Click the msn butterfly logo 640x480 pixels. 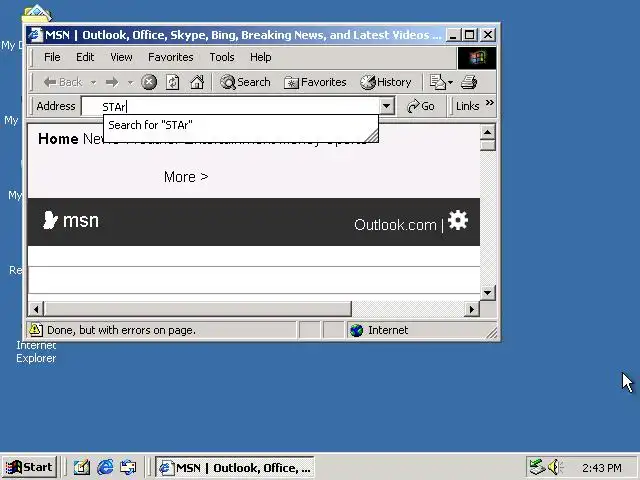tap(71, 220)
